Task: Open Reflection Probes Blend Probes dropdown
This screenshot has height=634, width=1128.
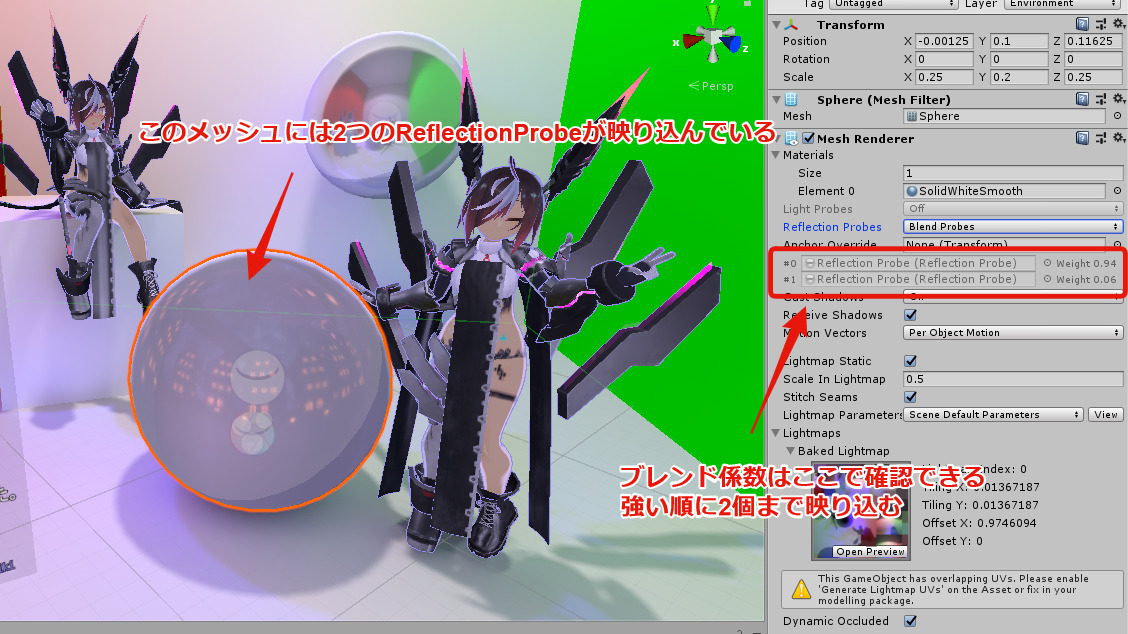Action: (1013, 227)
